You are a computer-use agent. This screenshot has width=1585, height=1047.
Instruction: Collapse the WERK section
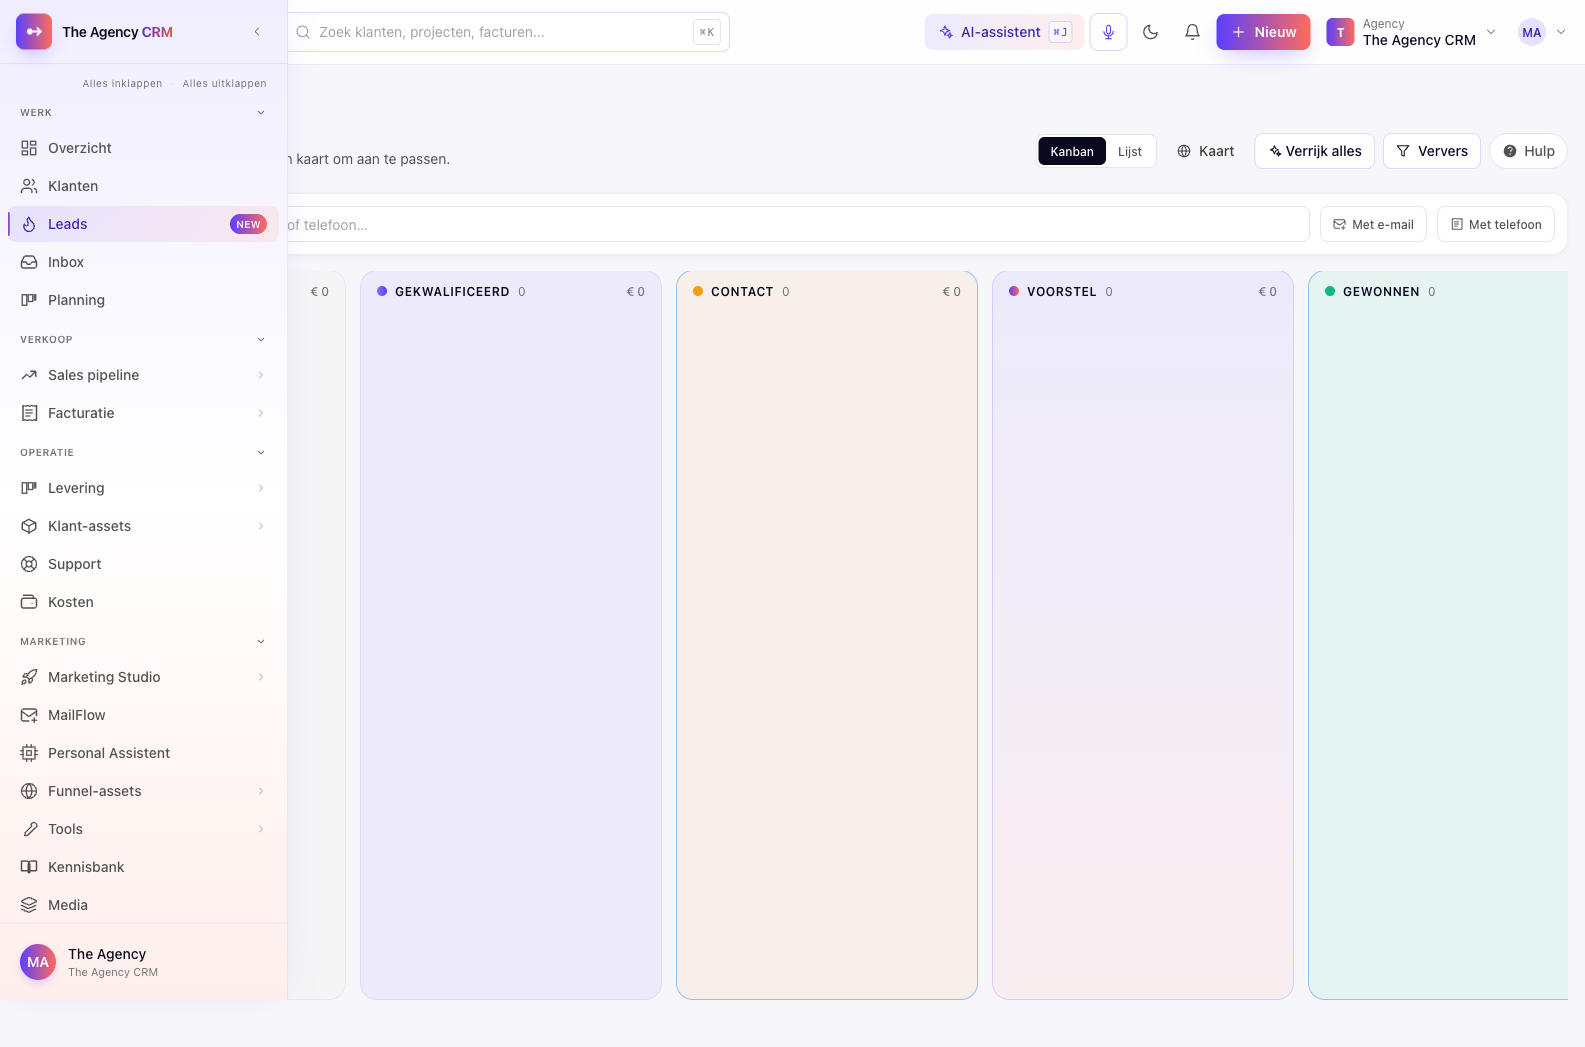pos(261,113)
